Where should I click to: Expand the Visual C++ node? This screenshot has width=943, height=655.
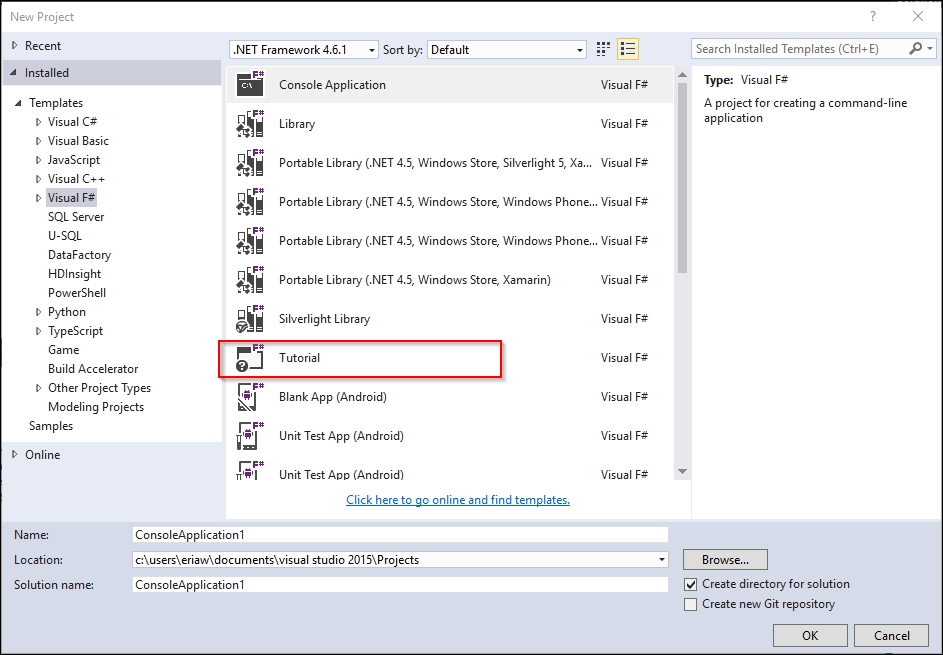pyautogui.click(x=38, y=179)
